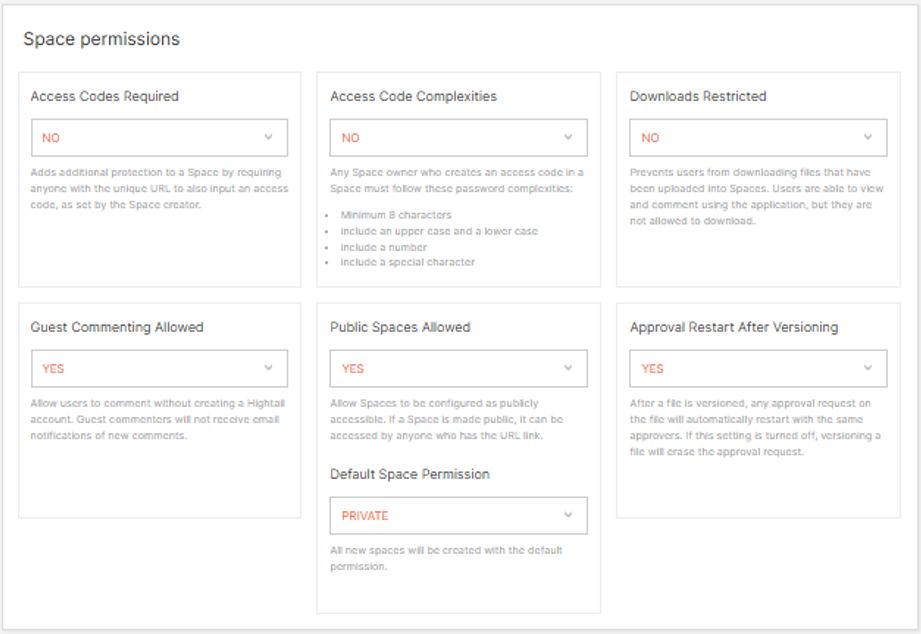The height and width of the screenshot is (634, 921).
Task: Click the 'include a special character' bullet
Action: click(408, 262)
